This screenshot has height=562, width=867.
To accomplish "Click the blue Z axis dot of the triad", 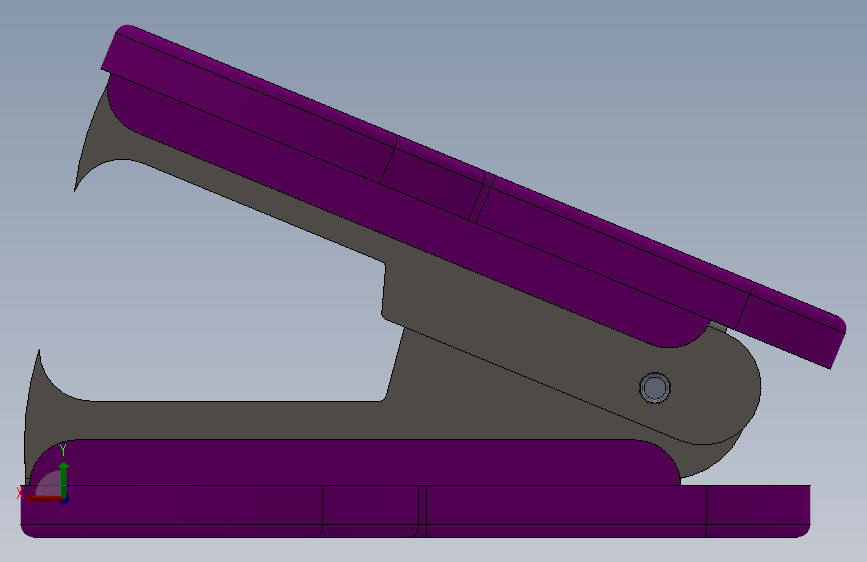I will 65,500.
